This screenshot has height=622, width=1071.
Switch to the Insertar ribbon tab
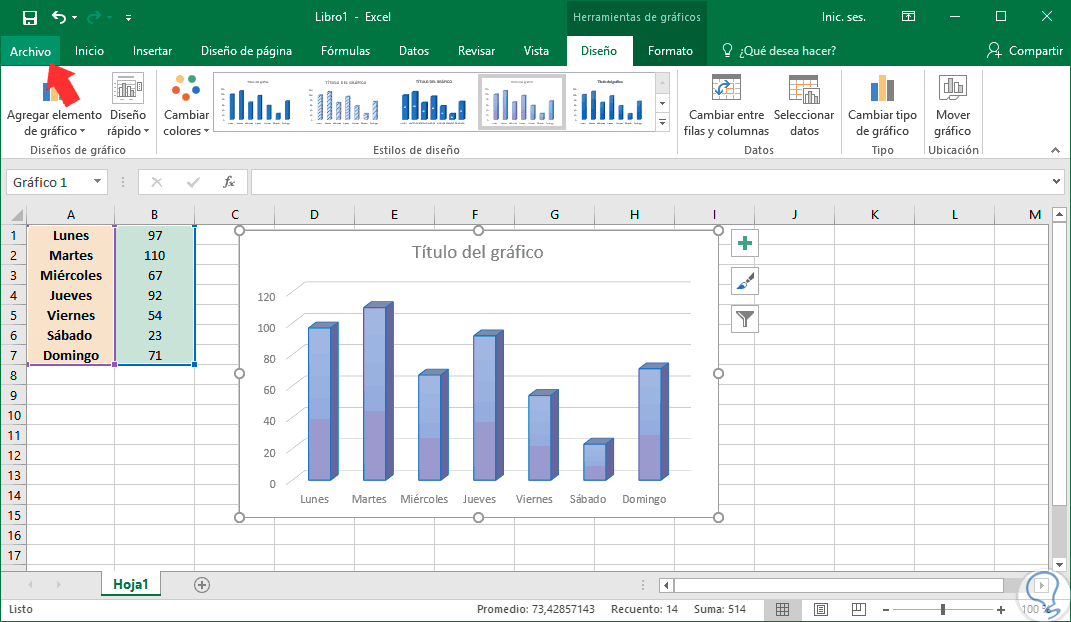pos(152,51)
